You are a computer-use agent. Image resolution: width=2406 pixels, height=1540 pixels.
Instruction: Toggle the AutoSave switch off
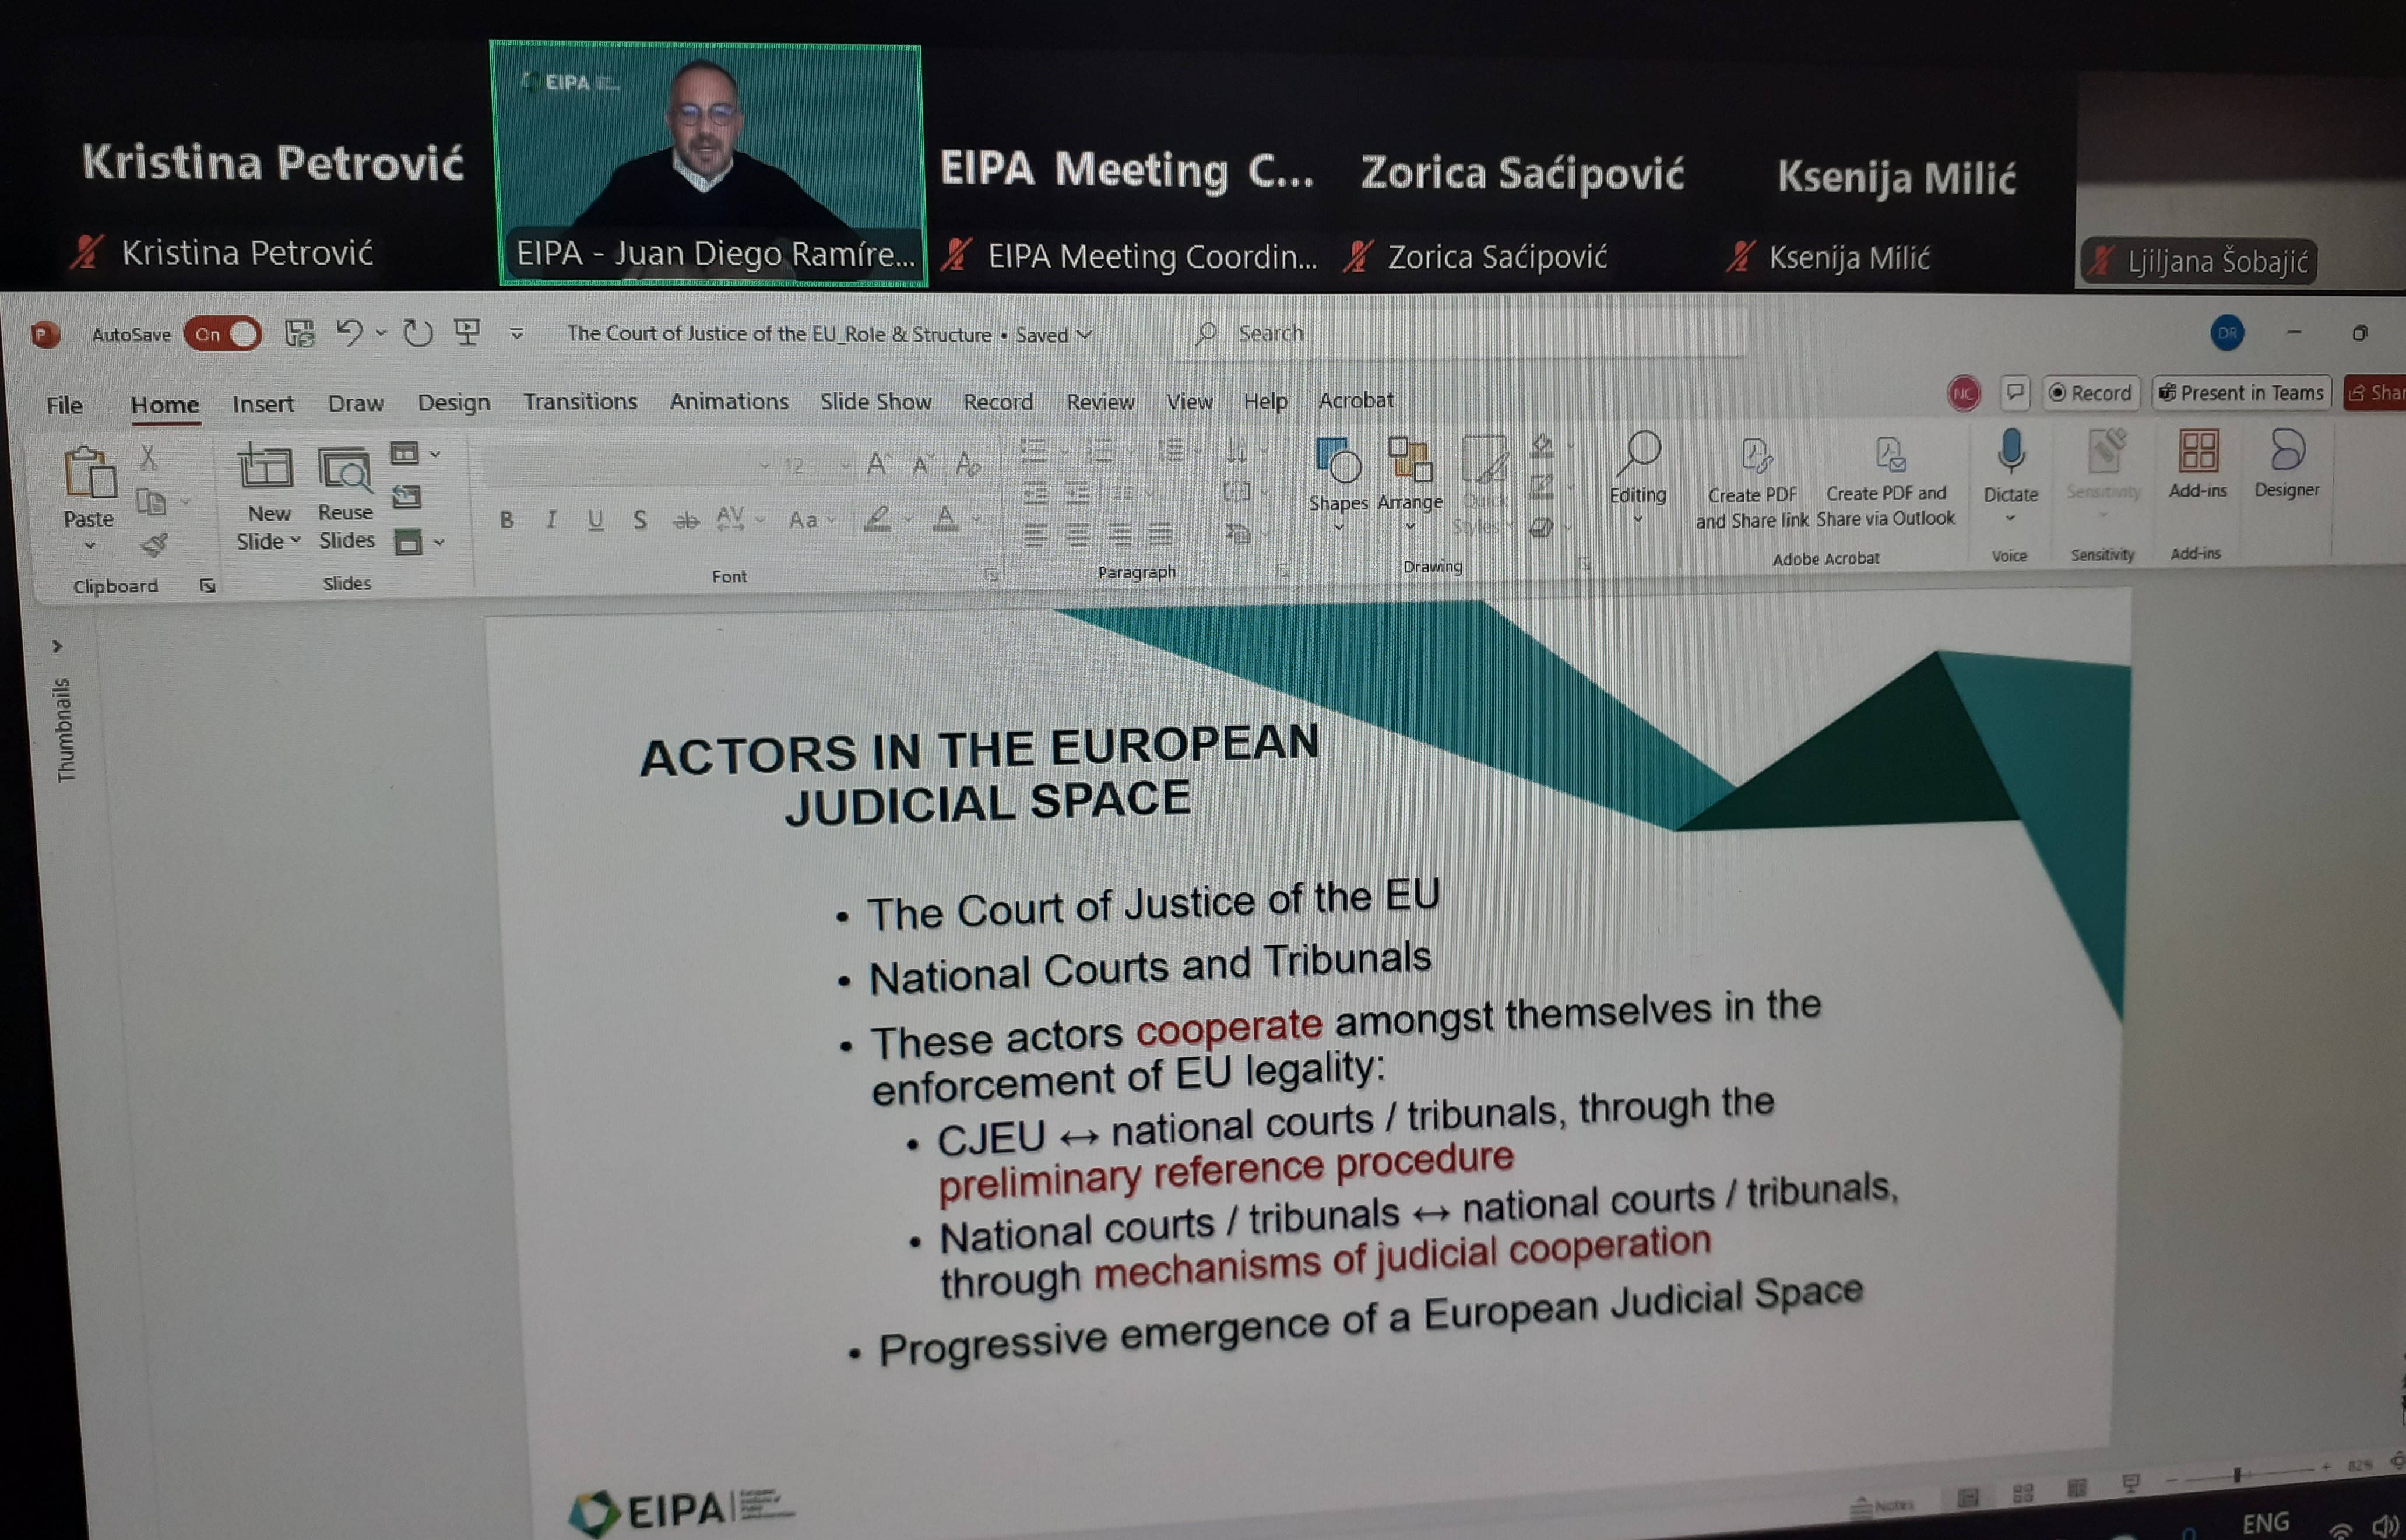tap(223, 334)
